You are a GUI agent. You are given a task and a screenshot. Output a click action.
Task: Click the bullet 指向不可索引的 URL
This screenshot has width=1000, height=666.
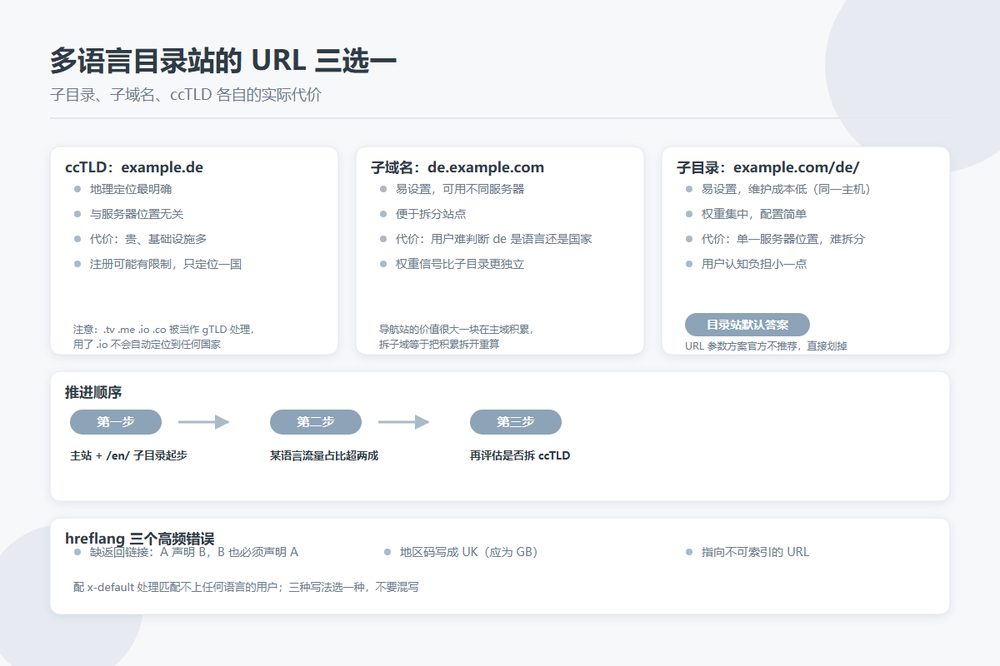coord(755,552)
